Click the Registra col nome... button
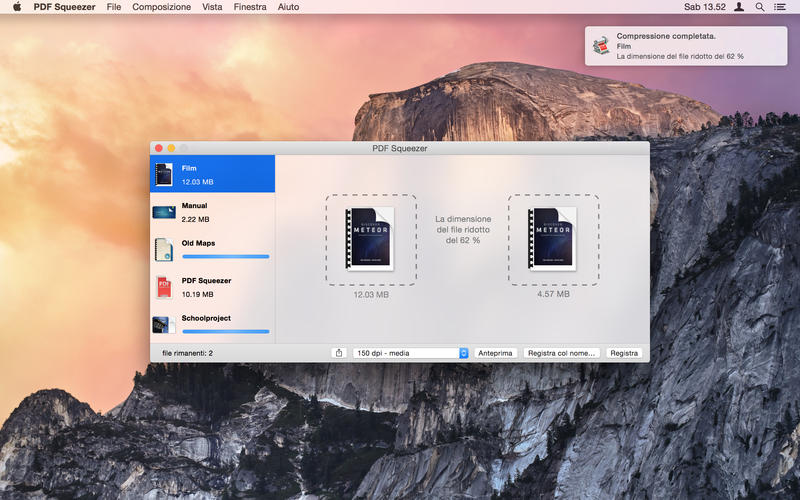Screen dimensions: 800x500 coord(562,353)
